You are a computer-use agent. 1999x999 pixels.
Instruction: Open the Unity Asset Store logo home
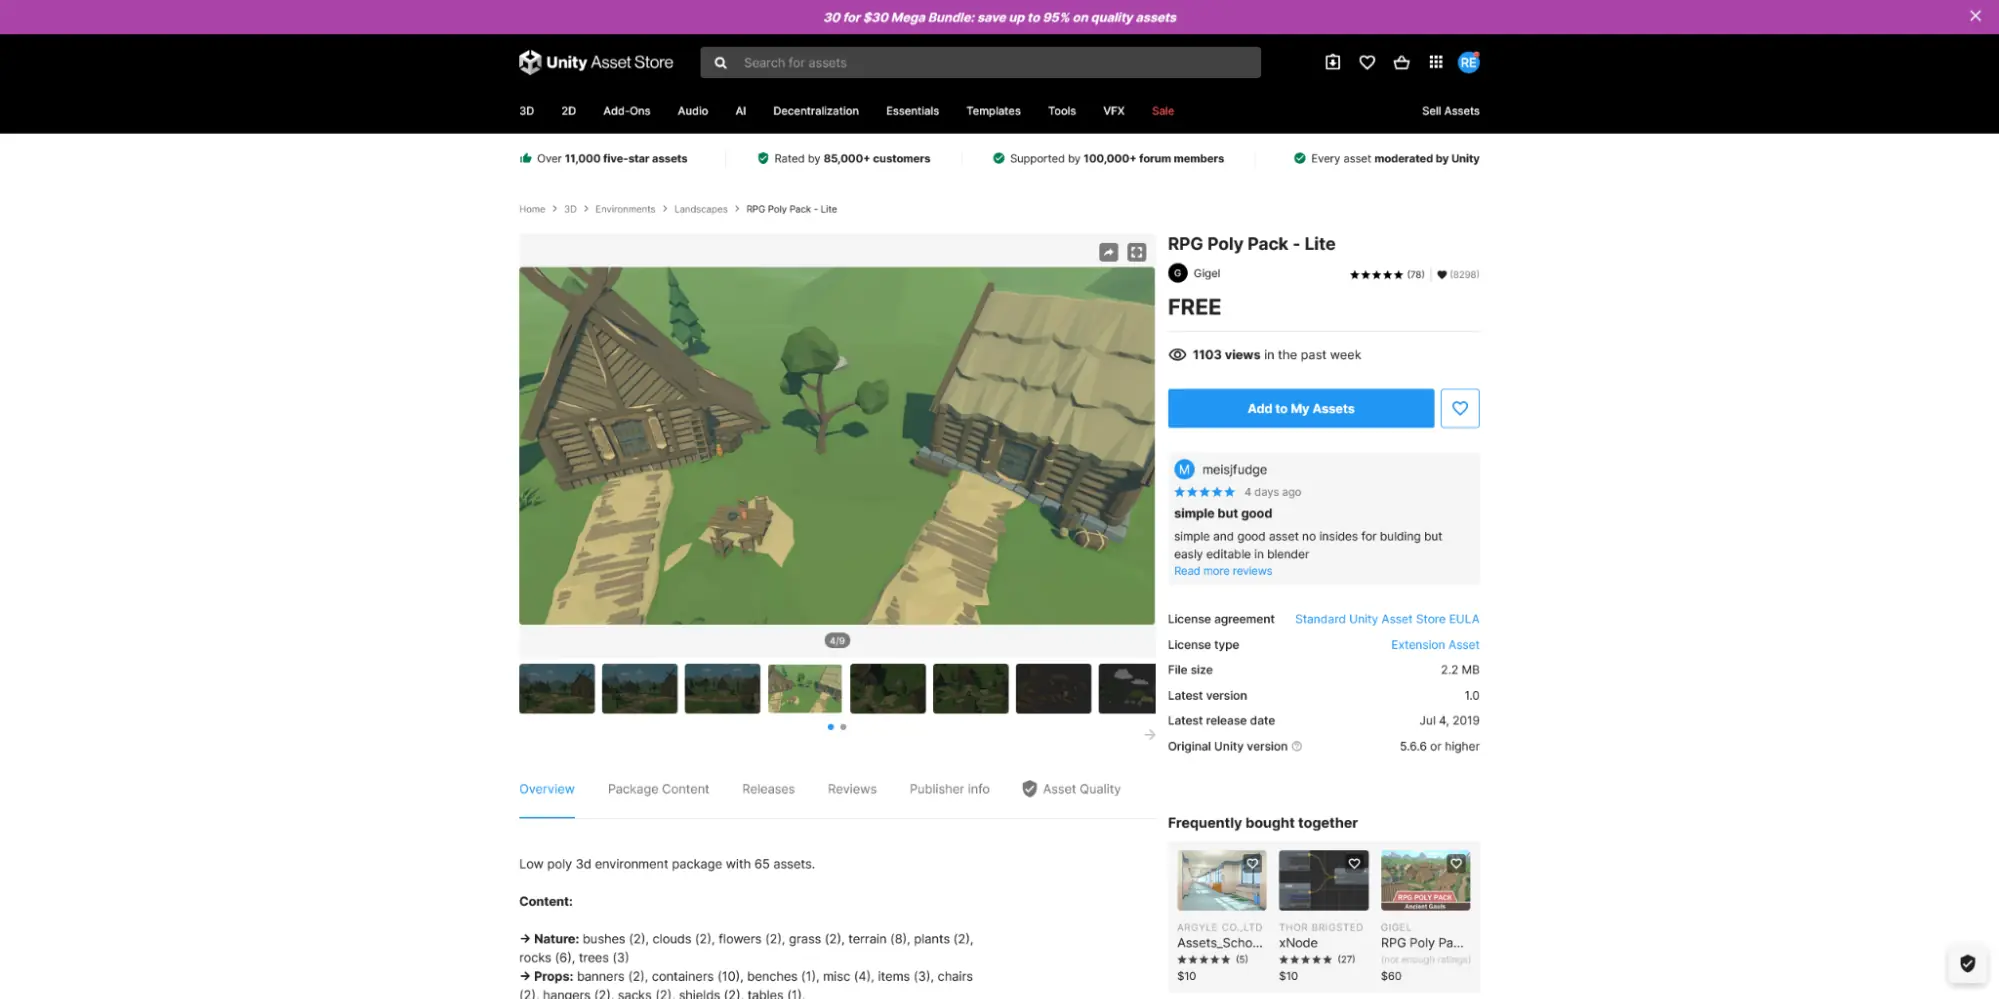click(596, 62)
